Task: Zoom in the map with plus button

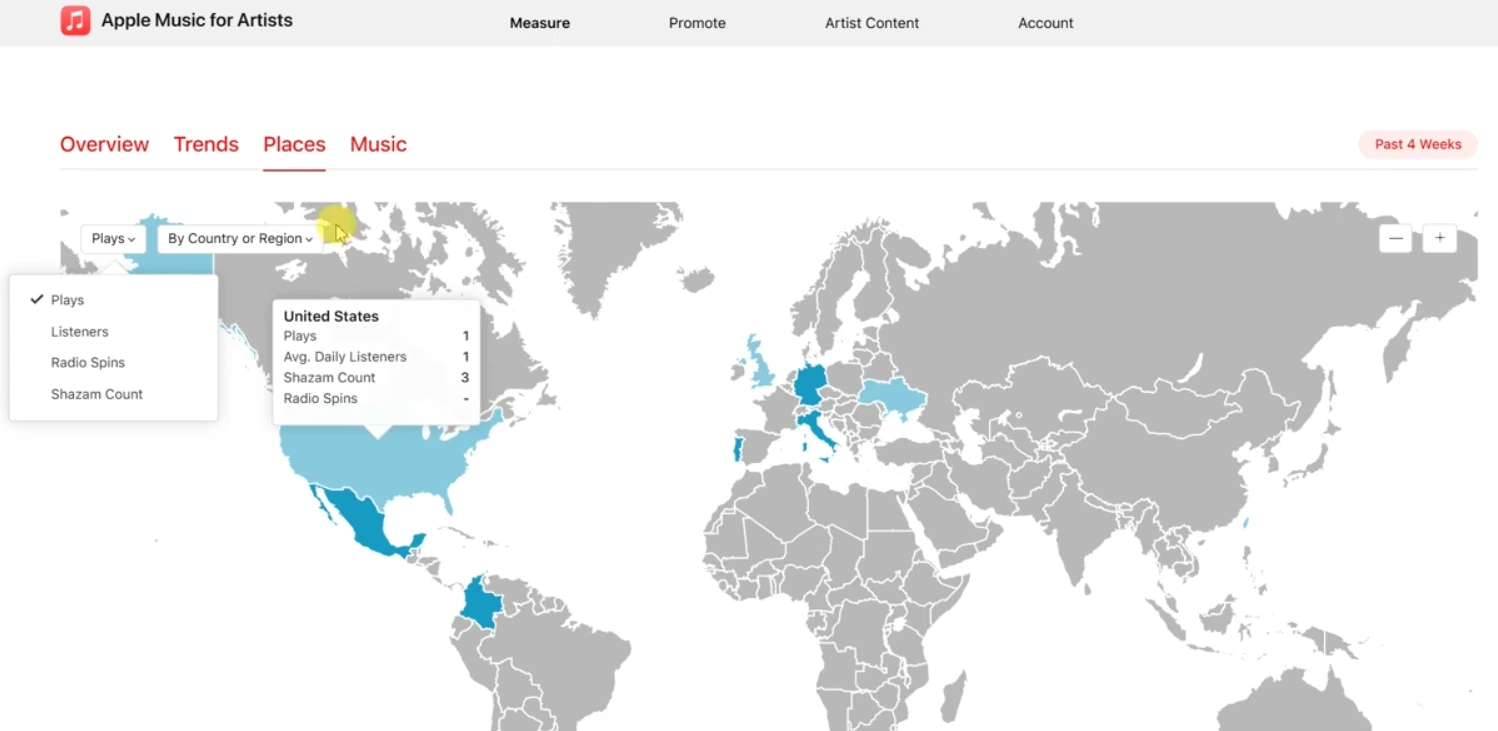Action: [1440, 238]
